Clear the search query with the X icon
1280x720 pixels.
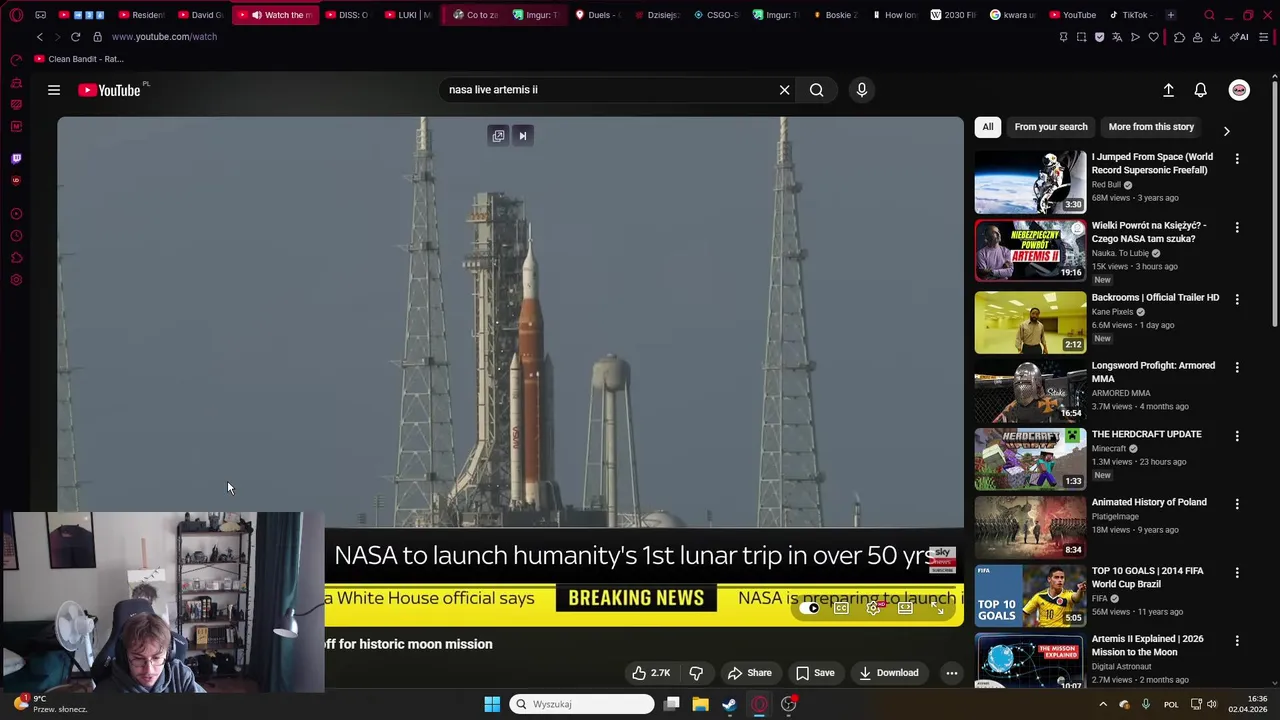785,90
